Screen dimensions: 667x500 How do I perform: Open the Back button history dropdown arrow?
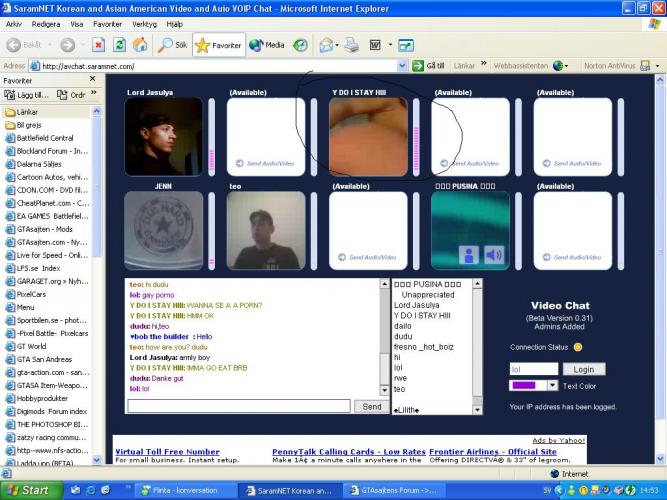pos(49,45)
